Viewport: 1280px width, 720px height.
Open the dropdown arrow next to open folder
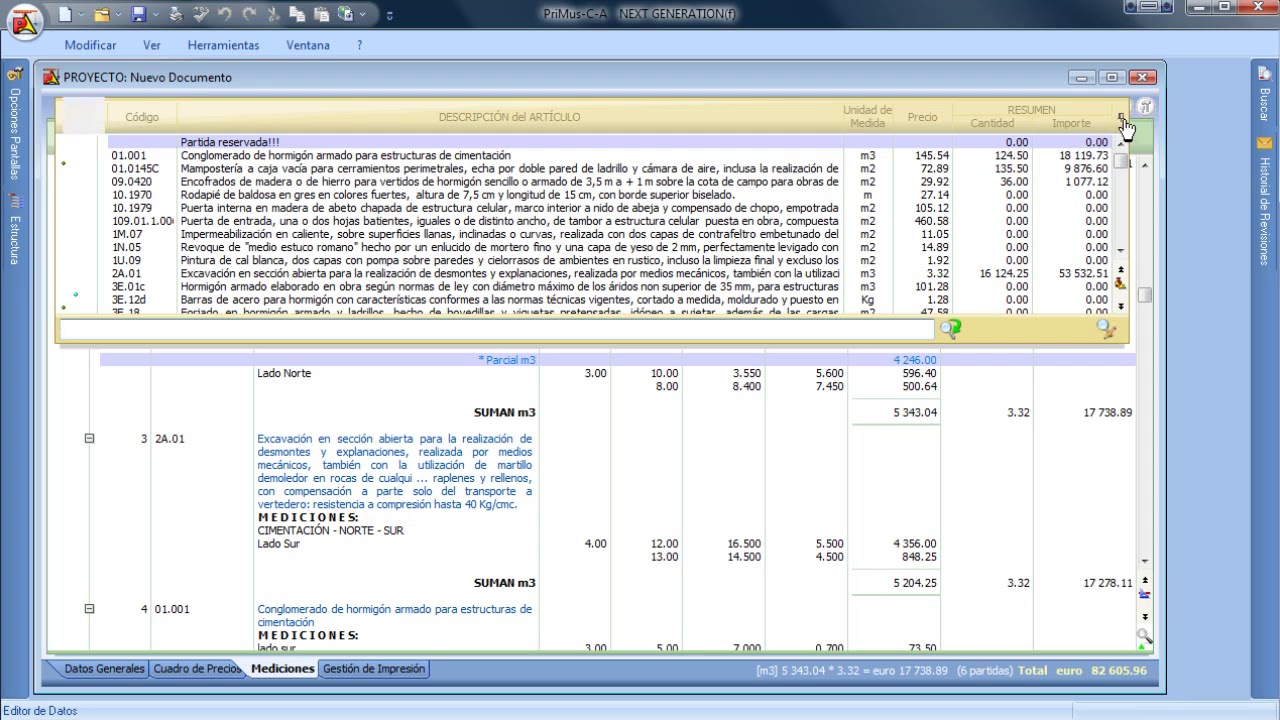coord(118,15)
